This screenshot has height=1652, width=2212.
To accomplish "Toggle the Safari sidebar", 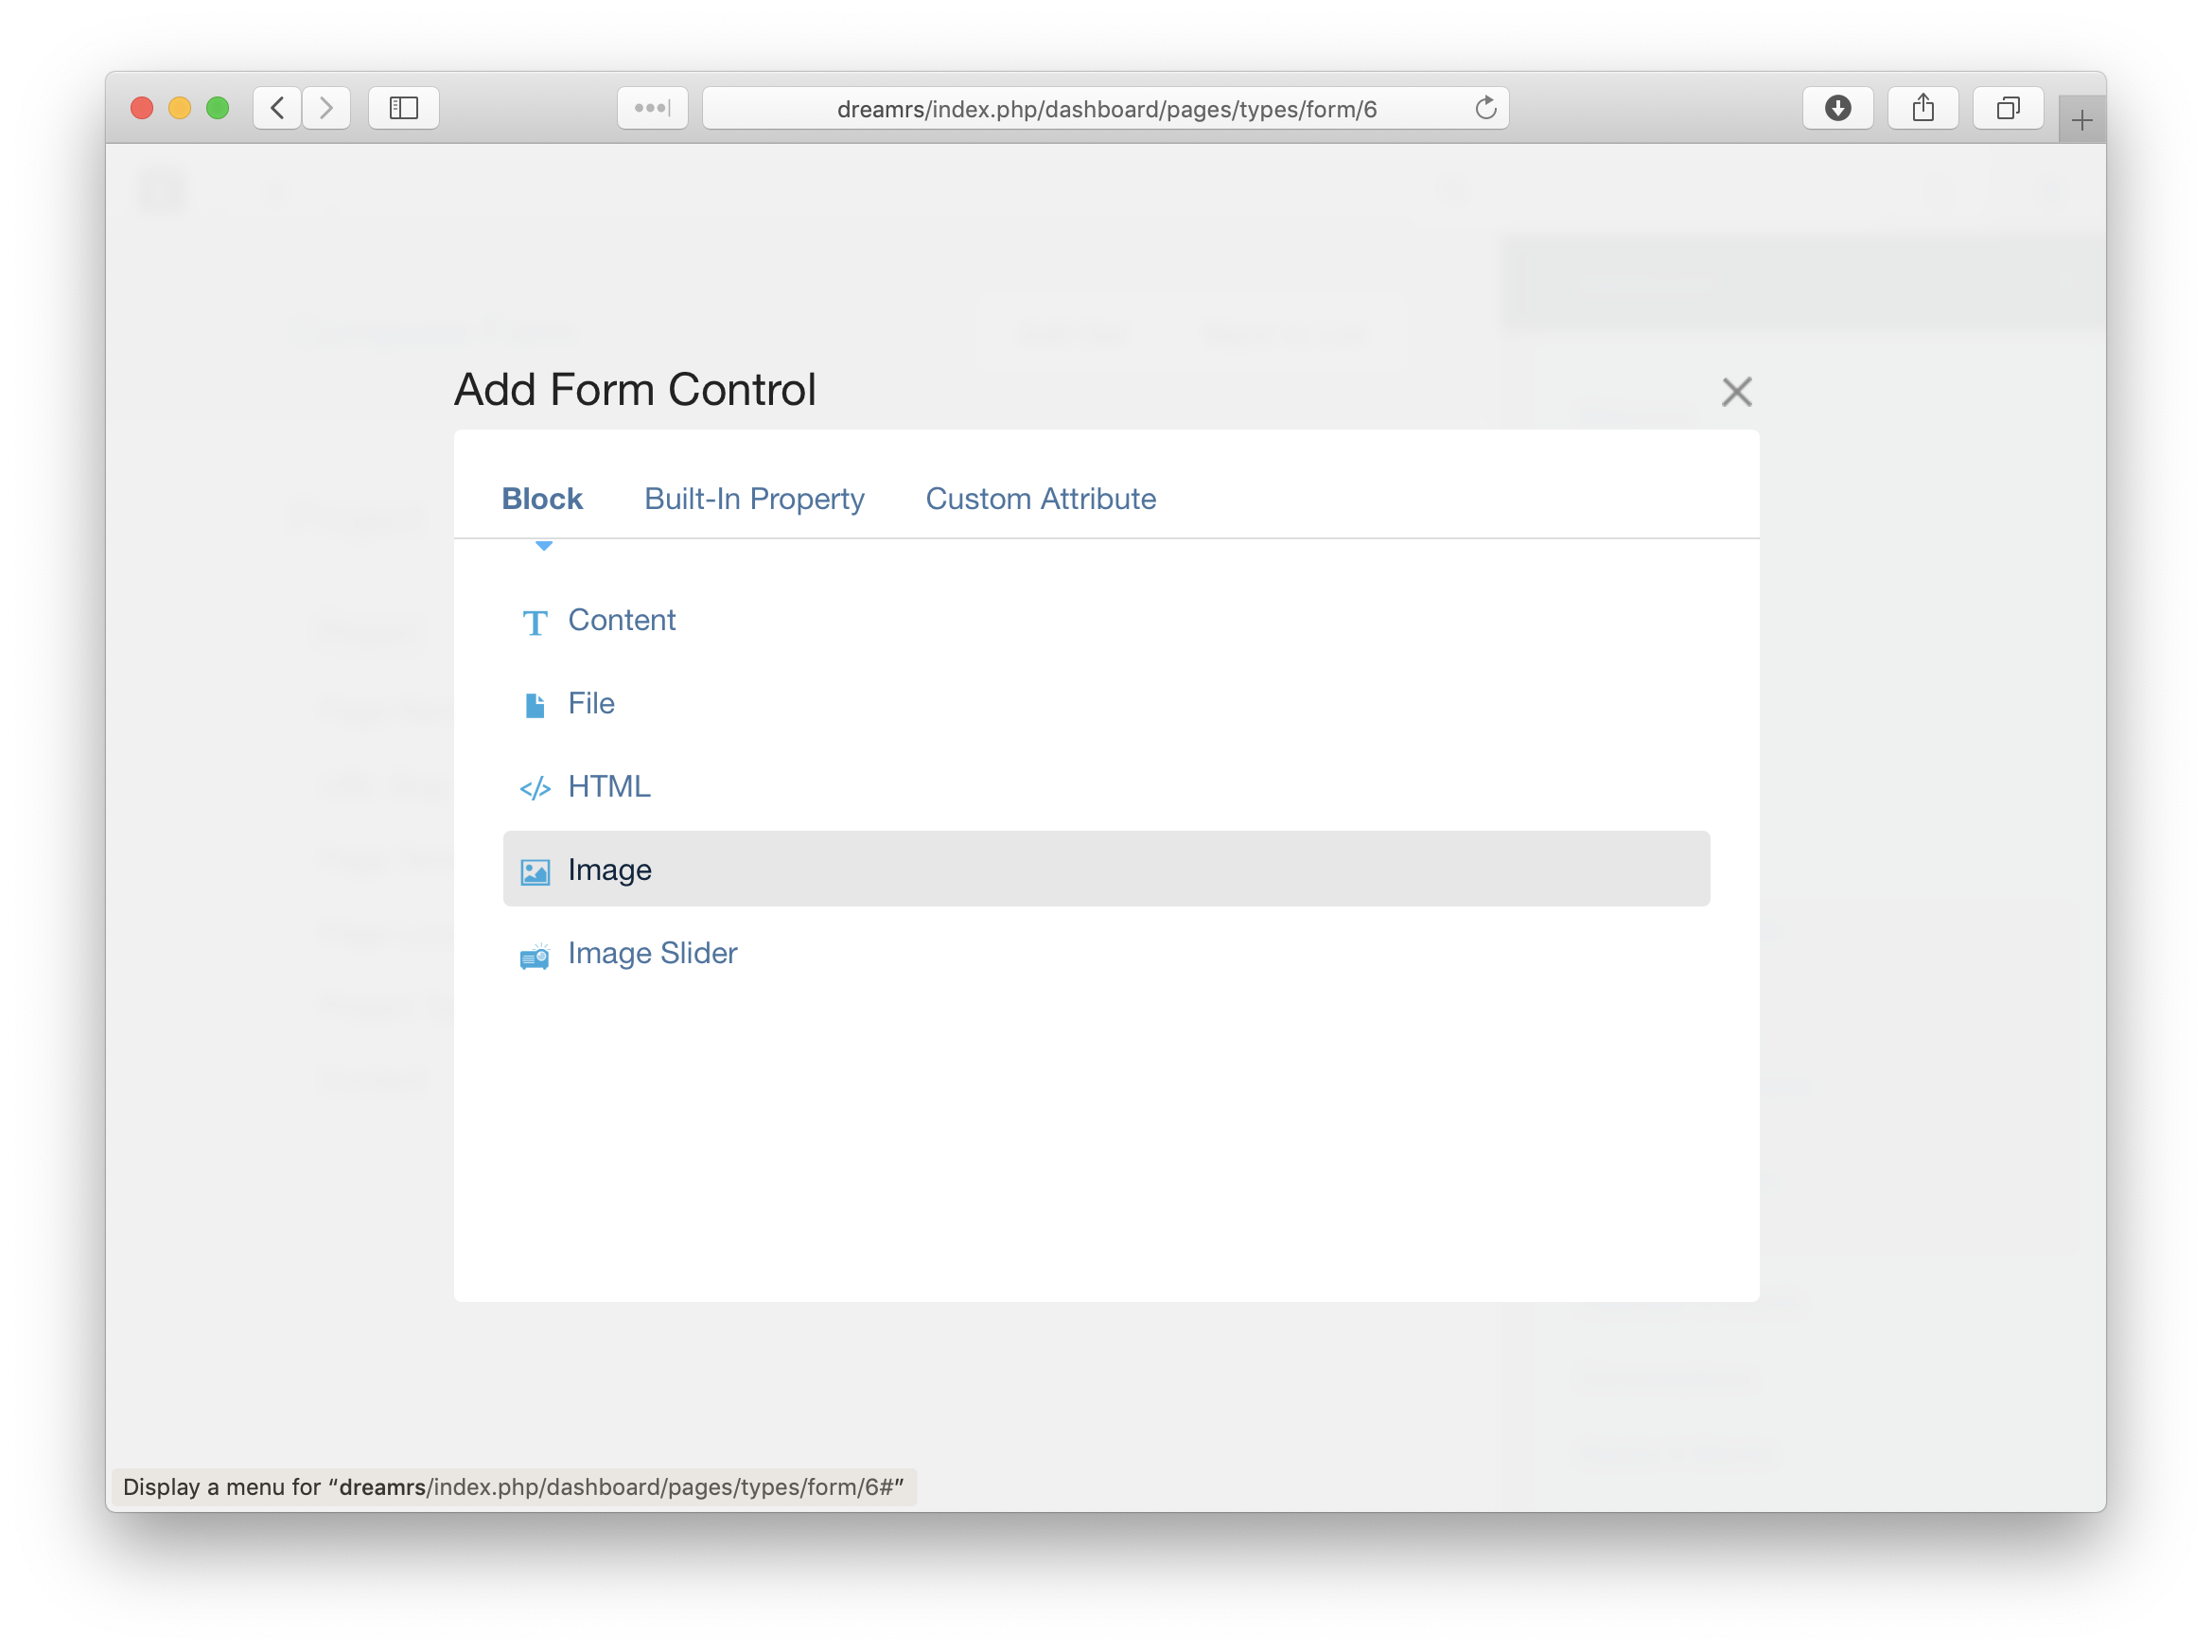I will pyautogui.click(x=403, y=108).
